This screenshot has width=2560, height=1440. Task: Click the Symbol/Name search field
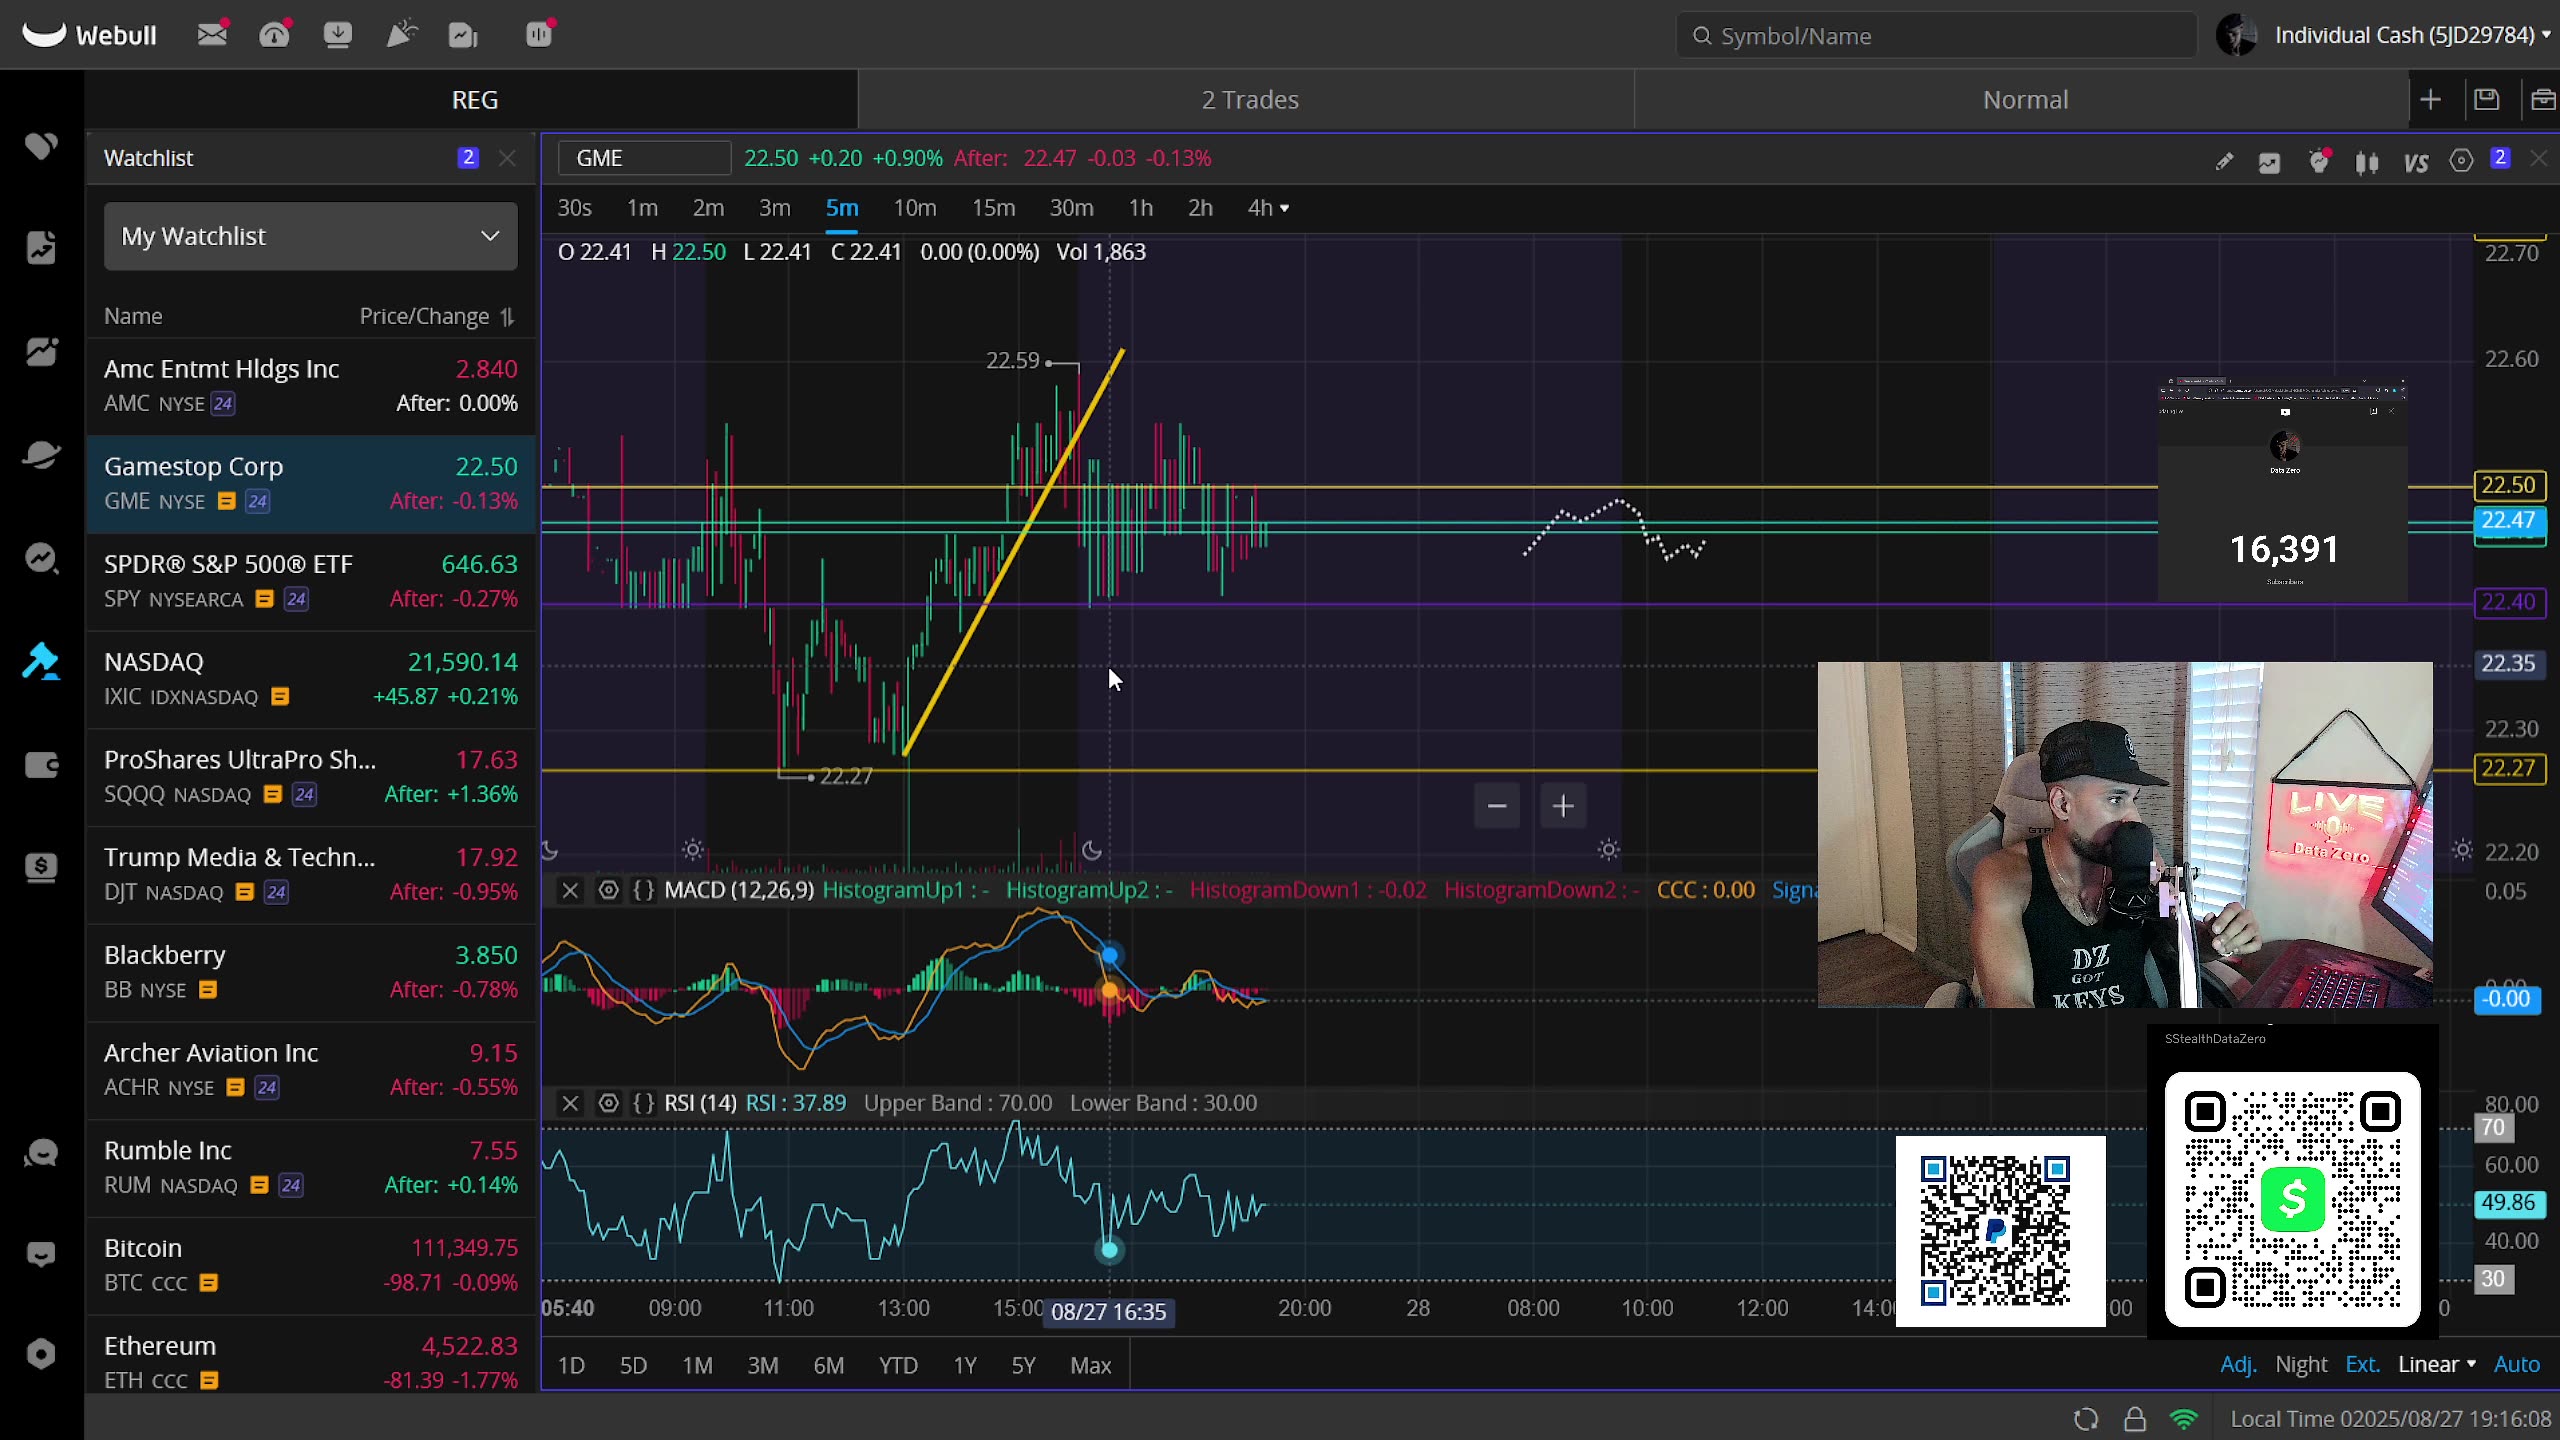[1934, 35]
